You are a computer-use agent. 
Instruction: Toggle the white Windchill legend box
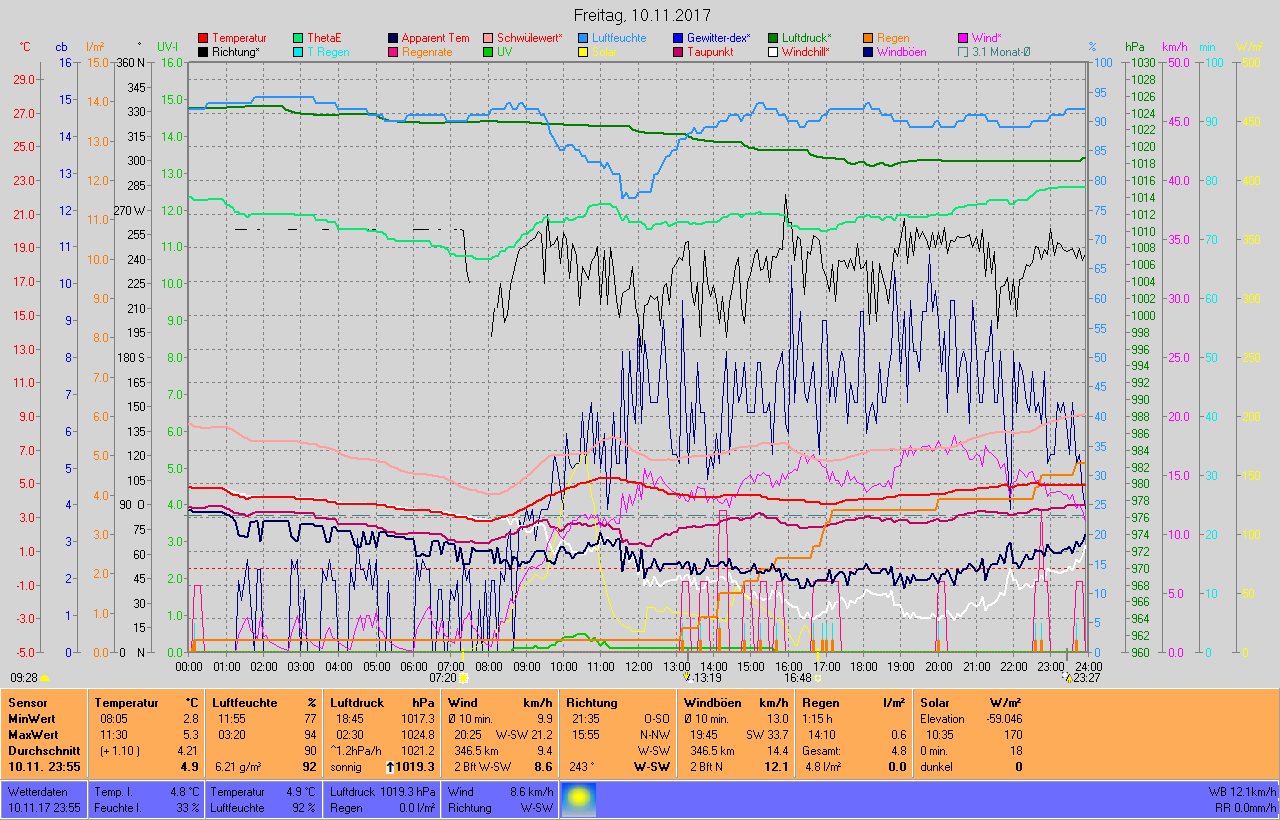(x=774, y=52)
